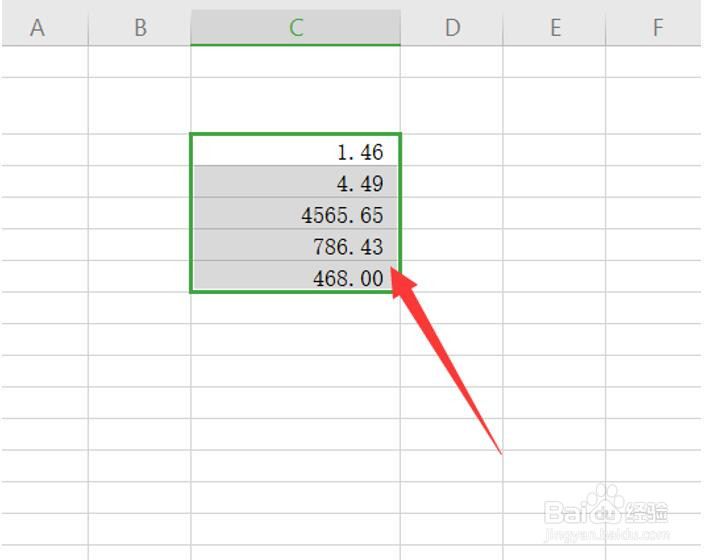
Task: Select the cell showing 4565.65
Action: pos(296,213)
